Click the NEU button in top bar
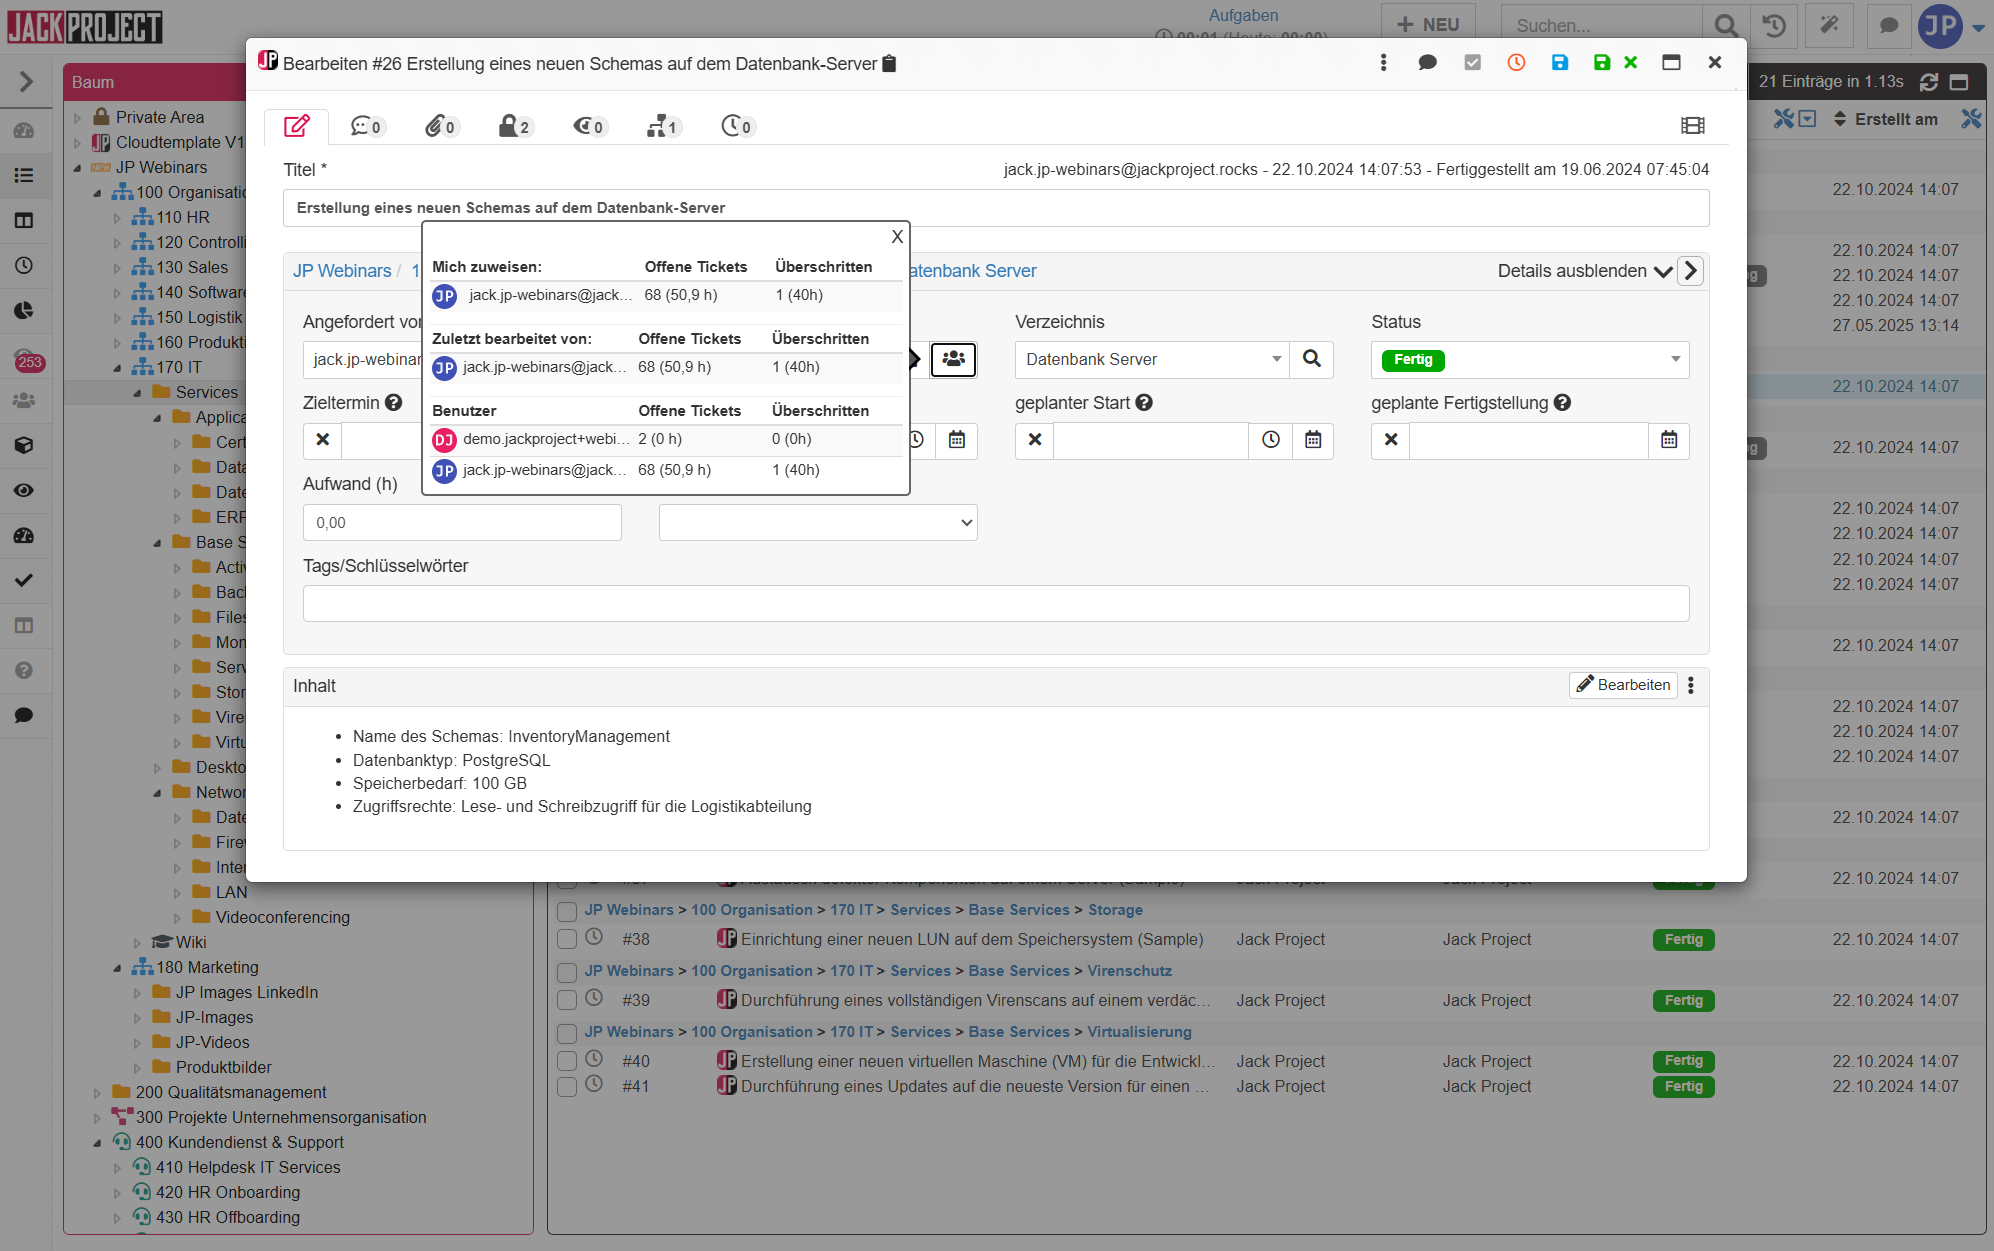This screenshot has height=1251, width=1994. pos(1428,25)
